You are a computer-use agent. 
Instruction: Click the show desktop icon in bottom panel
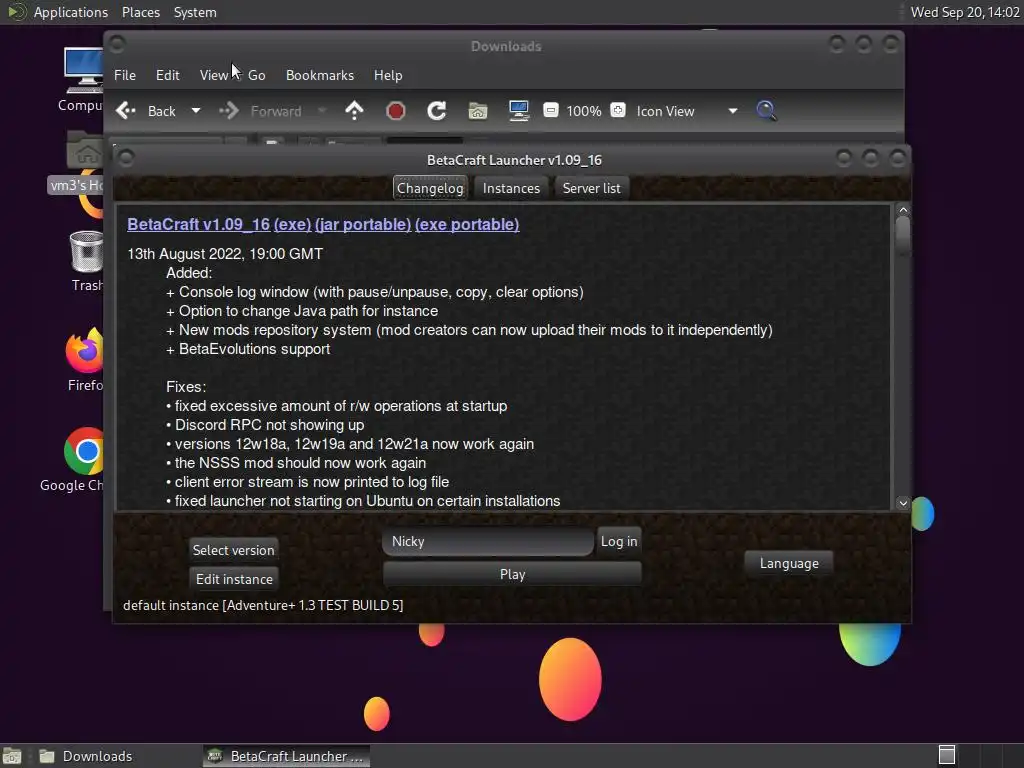click(12, 756)
